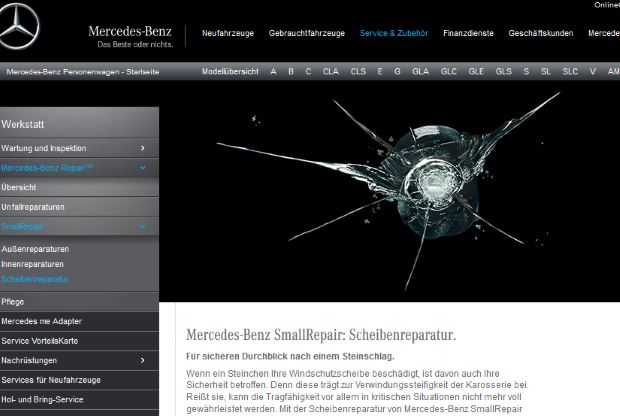620x416 pixels.
Task: Select the GLS model
Action: click(504, 72)
